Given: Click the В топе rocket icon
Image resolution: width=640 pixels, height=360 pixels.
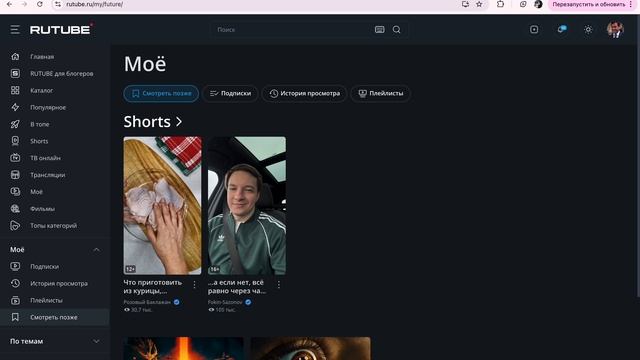Looking at the screenshot, I should point(15,124).
